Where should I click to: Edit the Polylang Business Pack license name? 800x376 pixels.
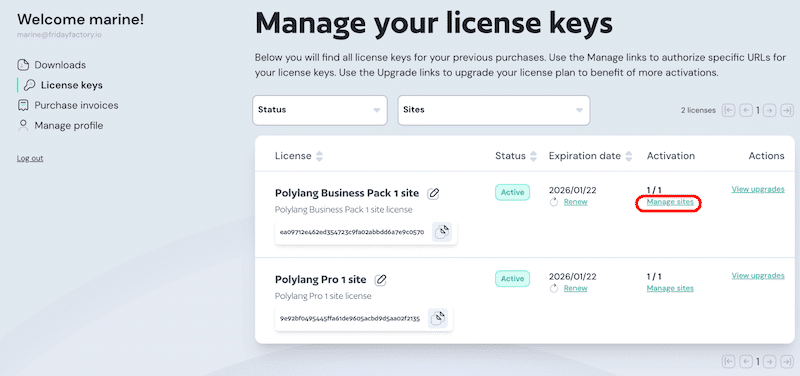433,193
